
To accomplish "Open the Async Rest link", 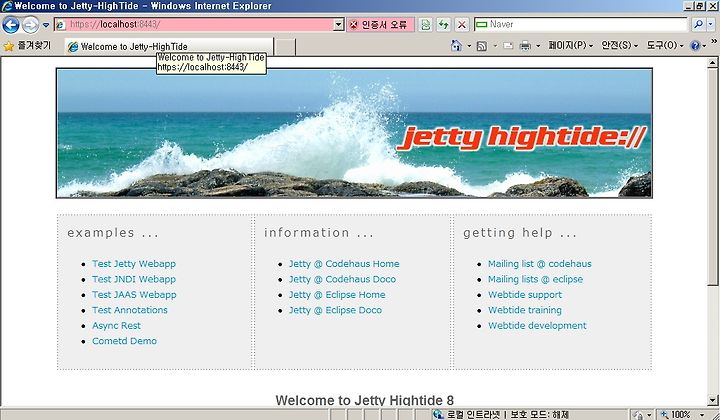I will click(x=116, y=325).
